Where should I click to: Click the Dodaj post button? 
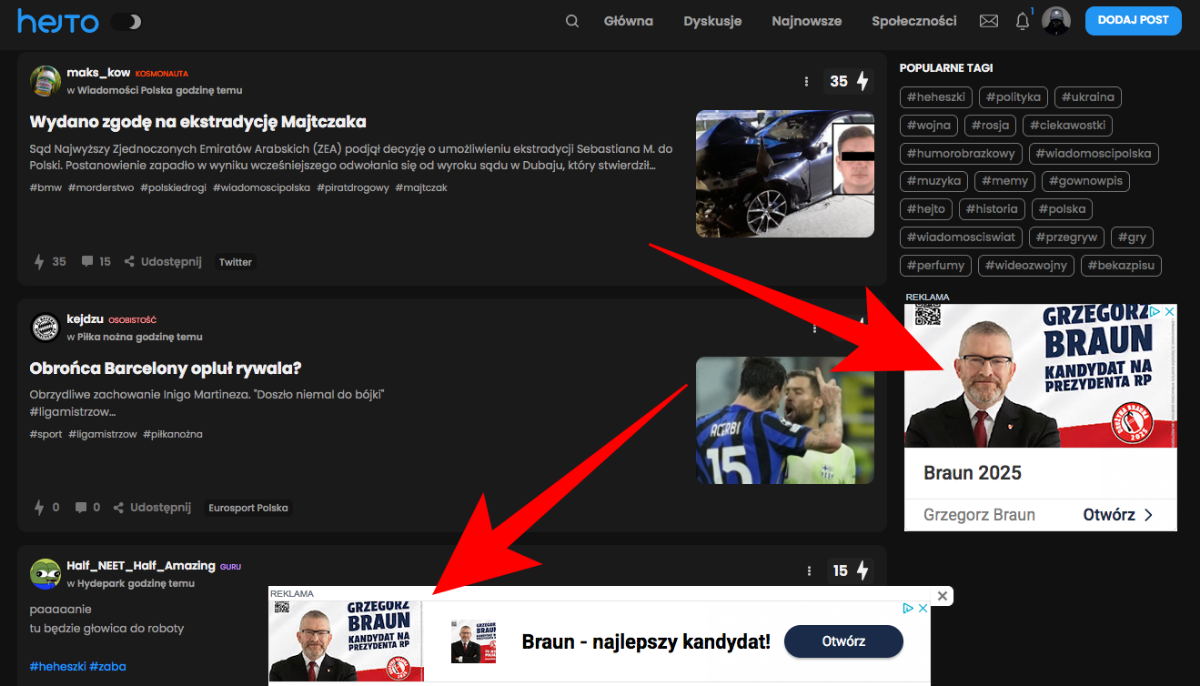coord(1132,20)
